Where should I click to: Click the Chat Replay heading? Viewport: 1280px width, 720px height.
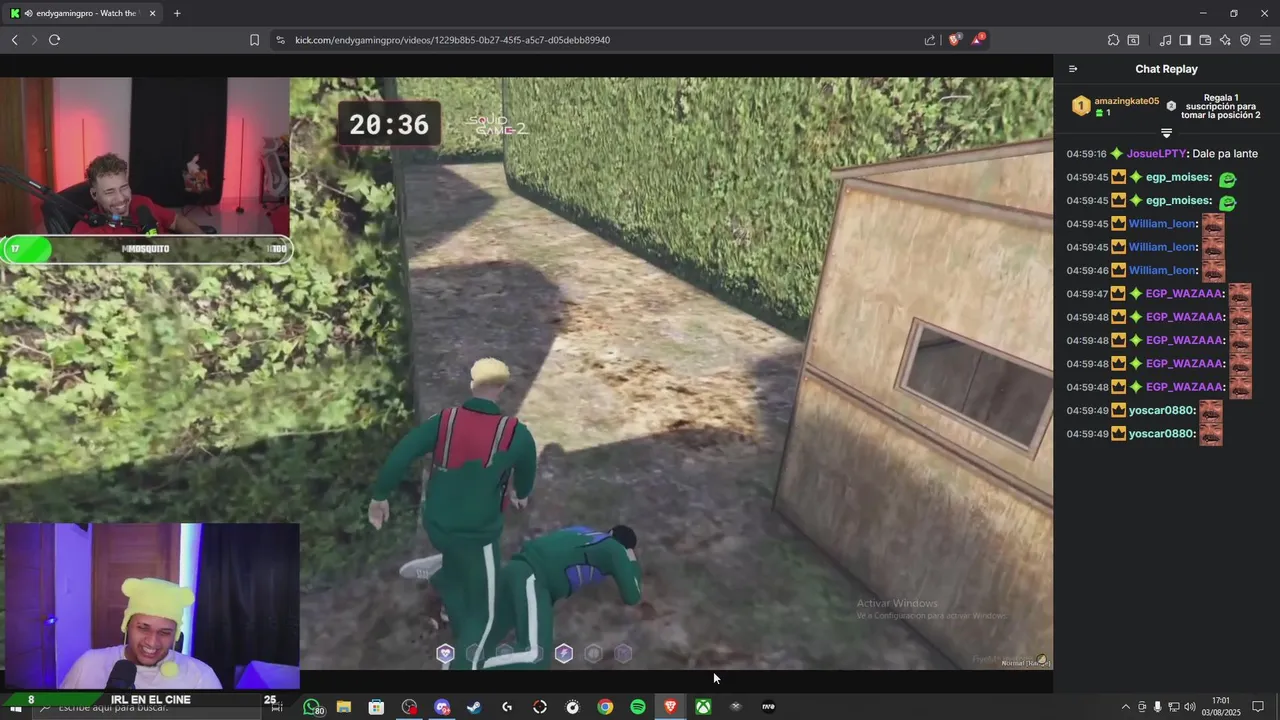(1166, 69)
